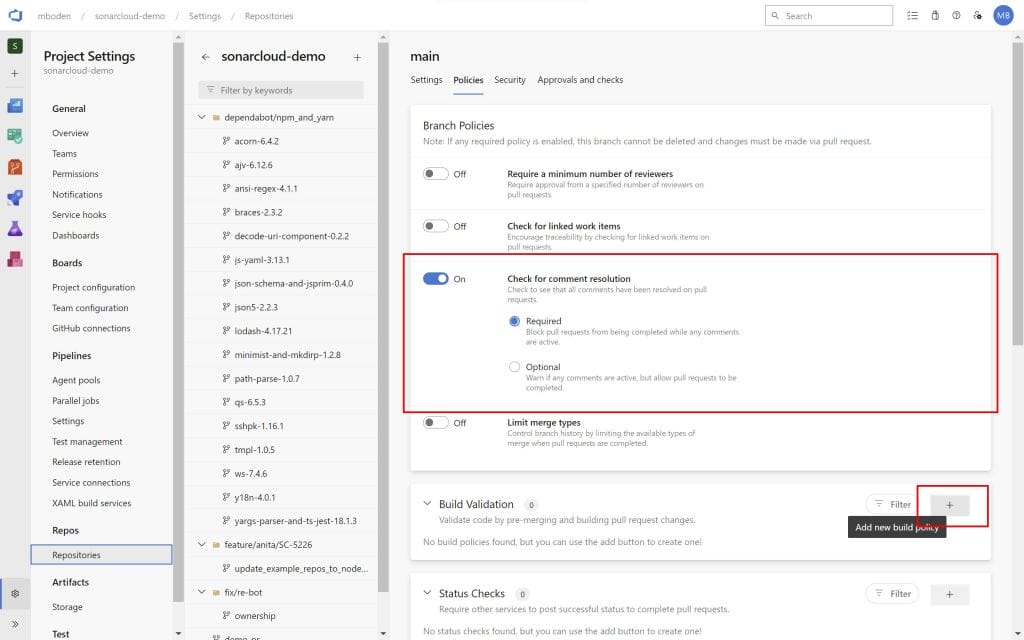Open the MB account avatar
Viewport: 1024px width, 640px height.
click(1003, 15)
